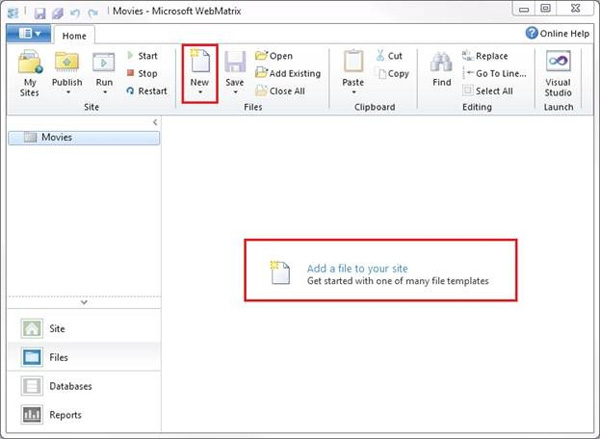Viewport: 600px width, 439px height.
Task: Click the Save floppy disk icon
Action: [x=235, y=62]
